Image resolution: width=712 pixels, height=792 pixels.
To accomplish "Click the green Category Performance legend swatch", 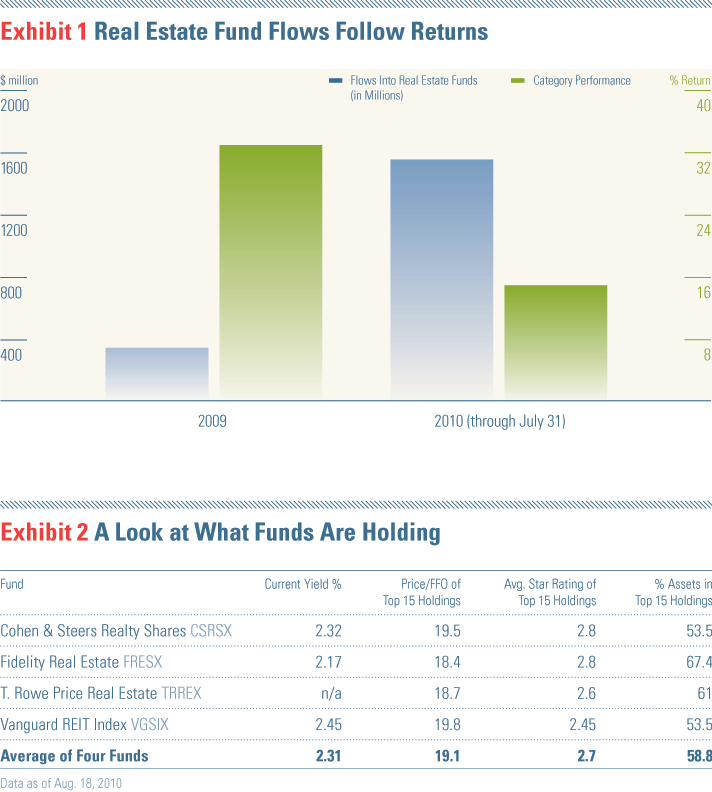I will click(x=518, y=80).
